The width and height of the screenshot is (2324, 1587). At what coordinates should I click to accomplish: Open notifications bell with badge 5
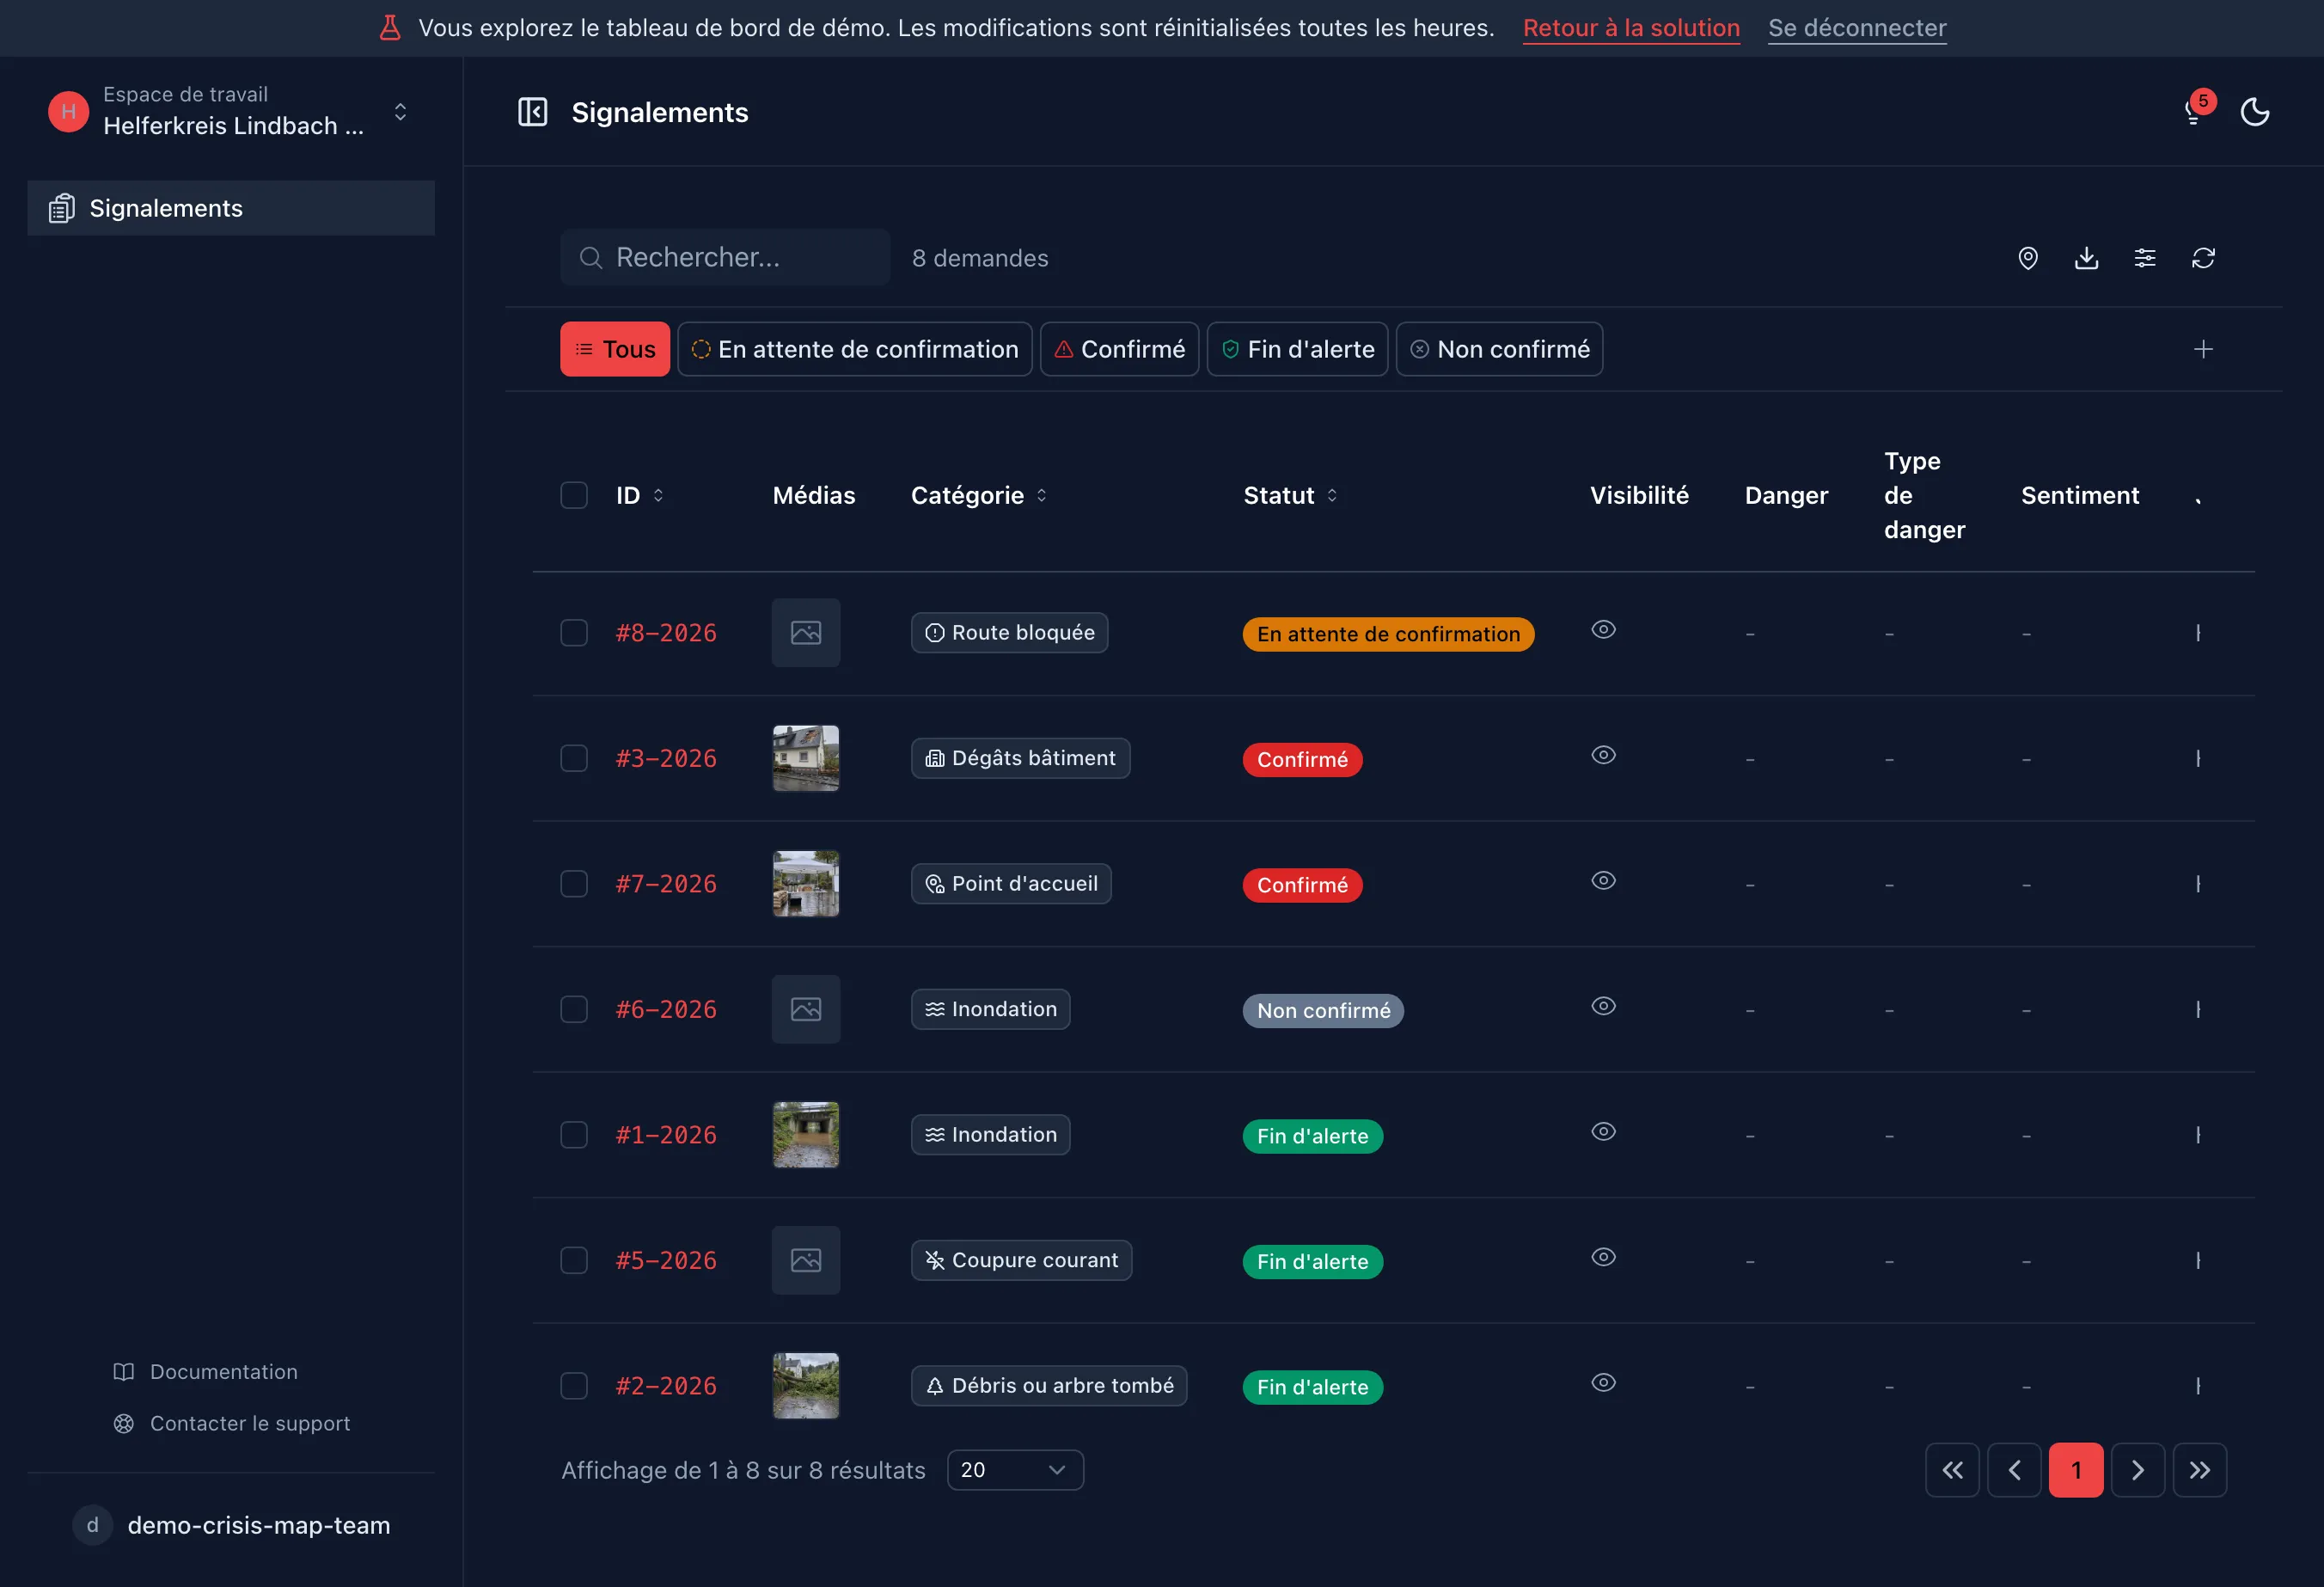[x=2194, y=112]
